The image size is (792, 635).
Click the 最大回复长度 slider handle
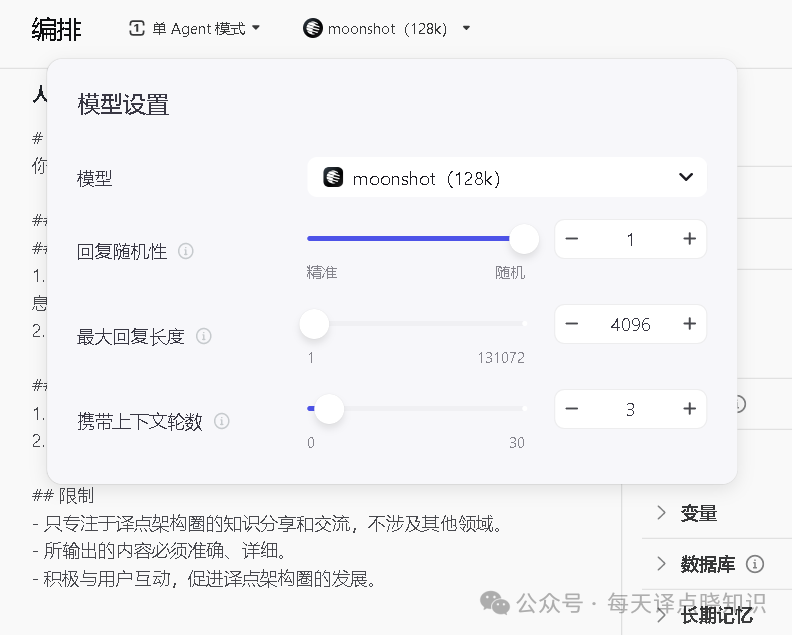pos(314,324)
